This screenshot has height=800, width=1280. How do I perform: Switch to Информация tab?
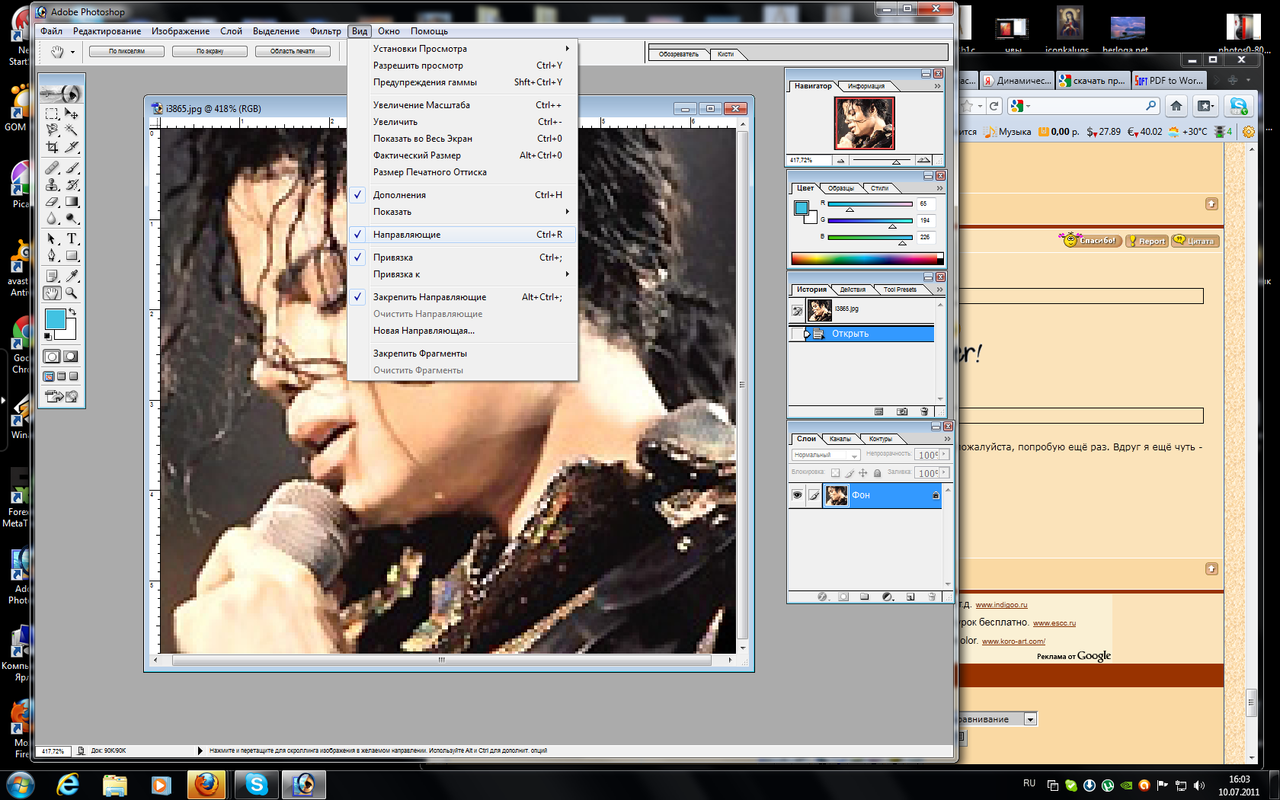click(866, 86)
